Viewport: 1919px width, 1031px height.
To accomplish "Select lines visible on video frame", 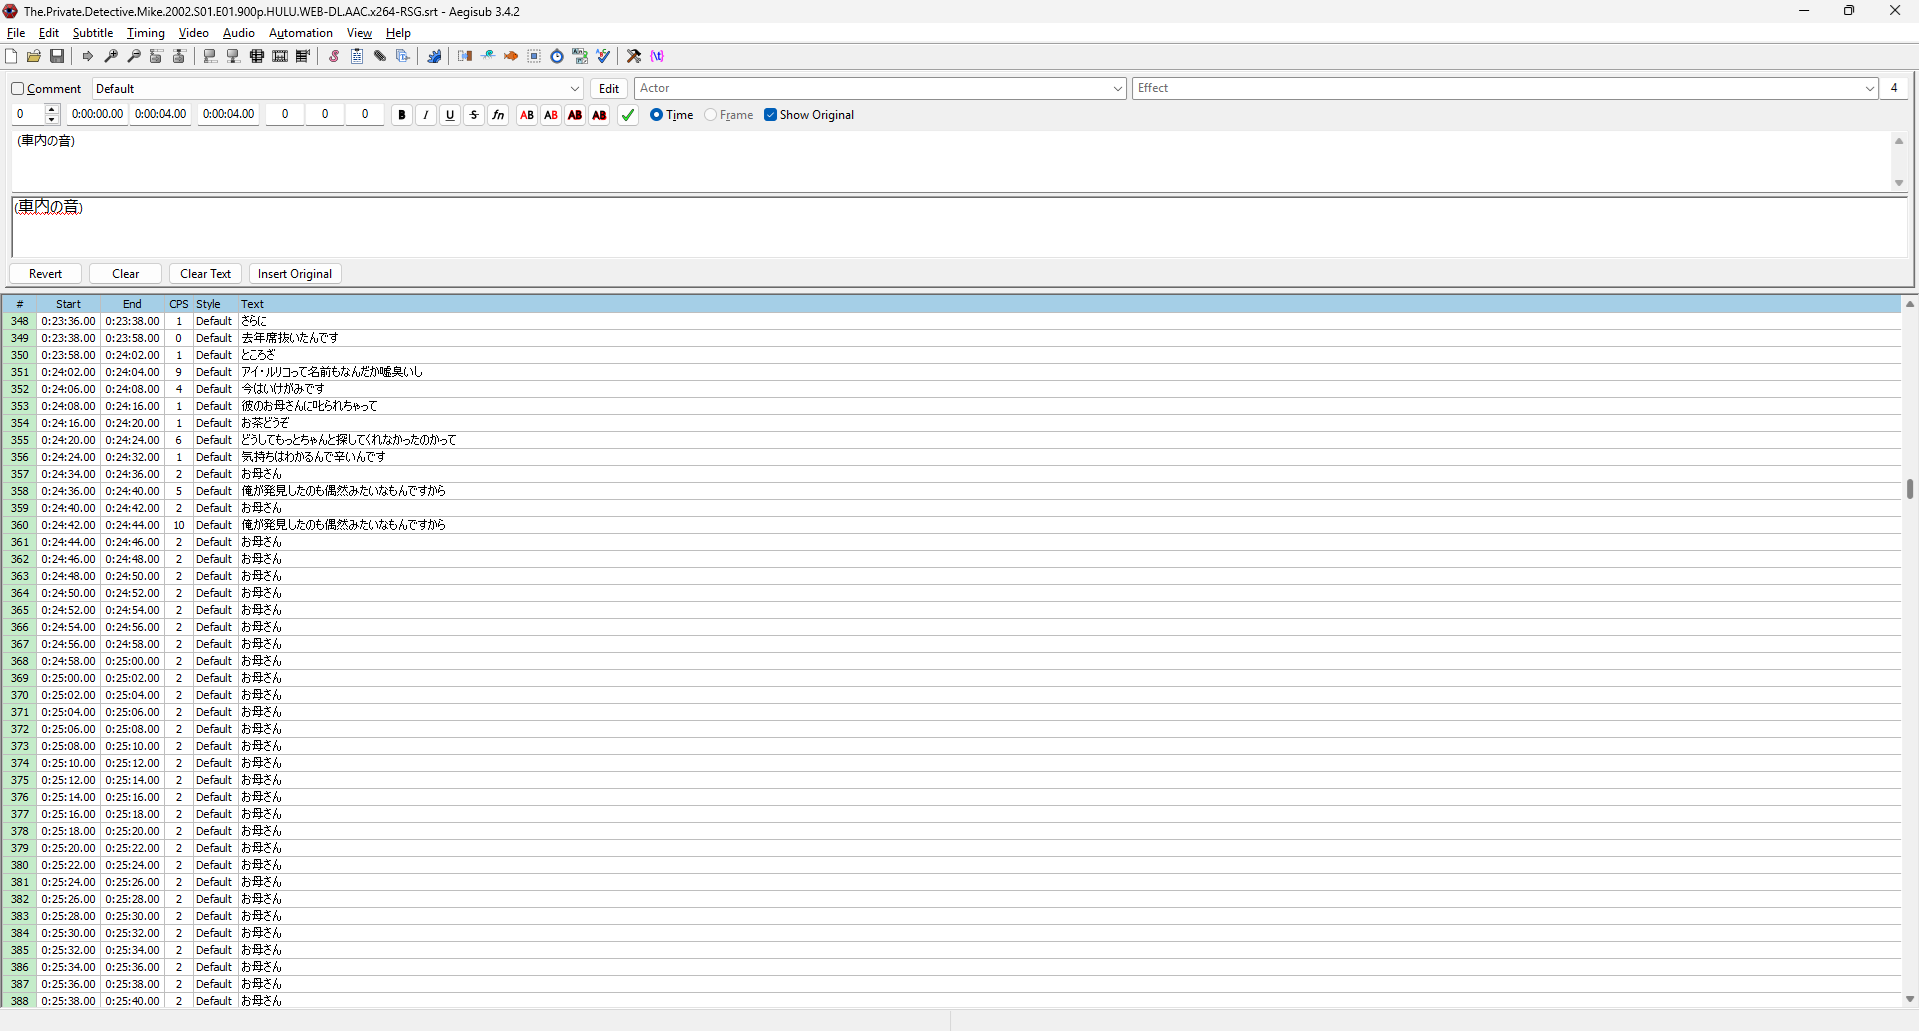I will [257, 56].
